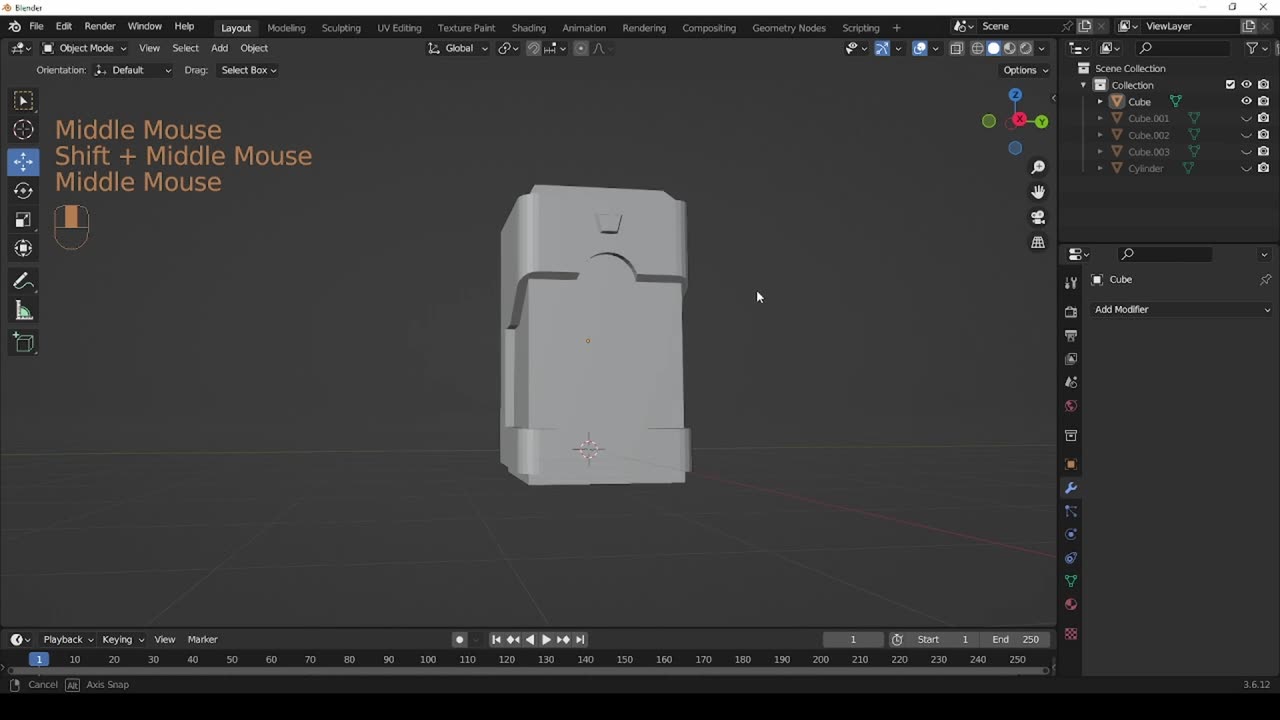
Task: Switch to Modeling workspace tab
Action: (286, 28)
